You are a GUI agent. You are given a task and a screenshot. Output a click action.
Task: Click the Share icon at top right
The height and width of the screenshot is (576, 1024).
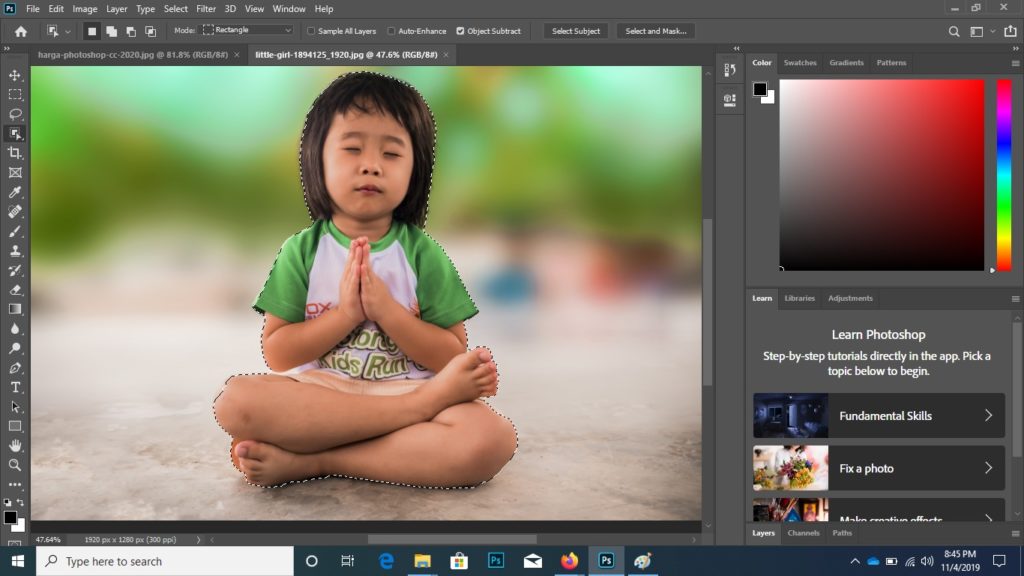coord(1010,31)
